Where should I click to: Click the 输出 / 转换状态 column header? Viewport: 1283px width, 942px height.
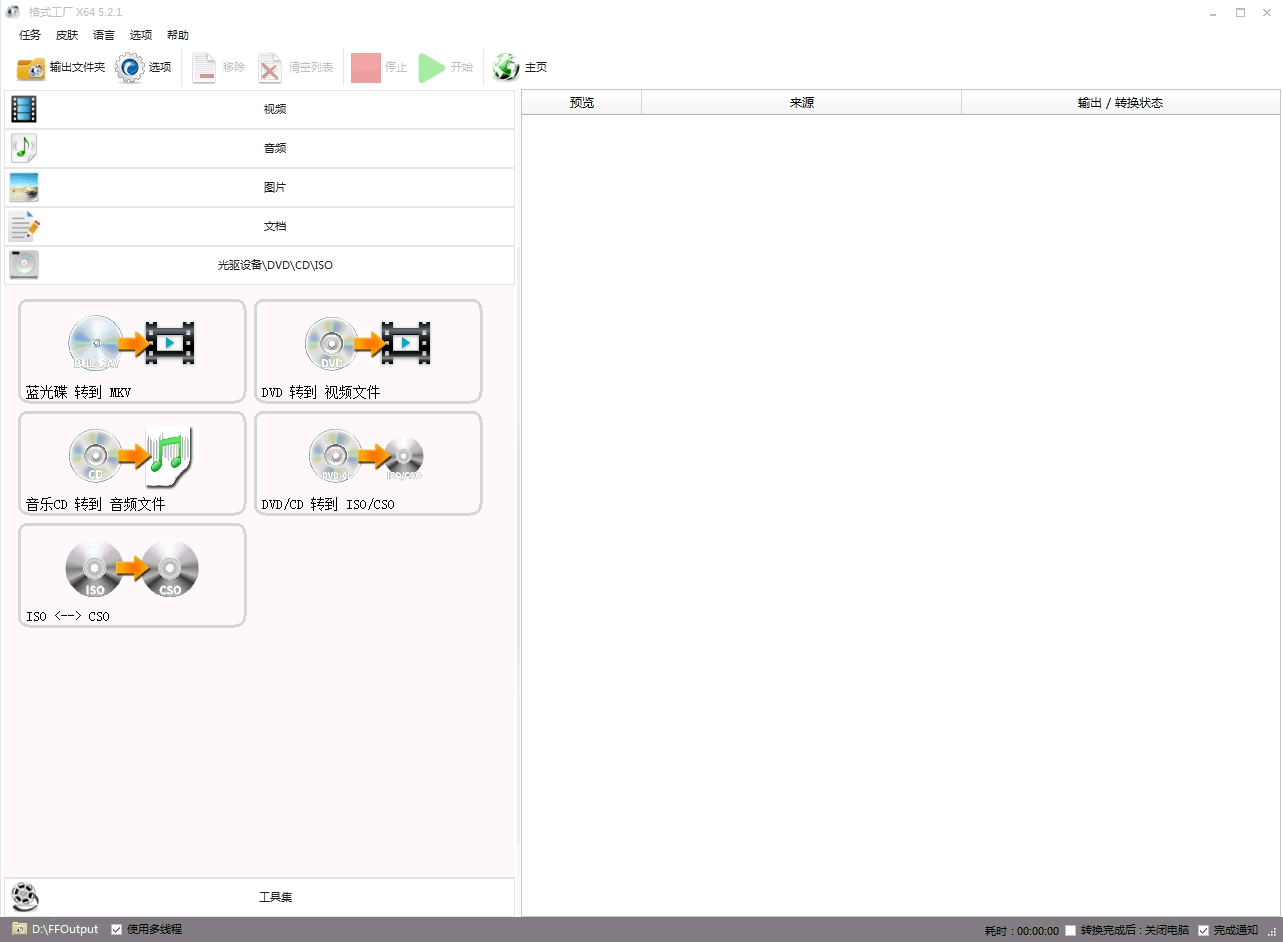[x=1120, y=102]
